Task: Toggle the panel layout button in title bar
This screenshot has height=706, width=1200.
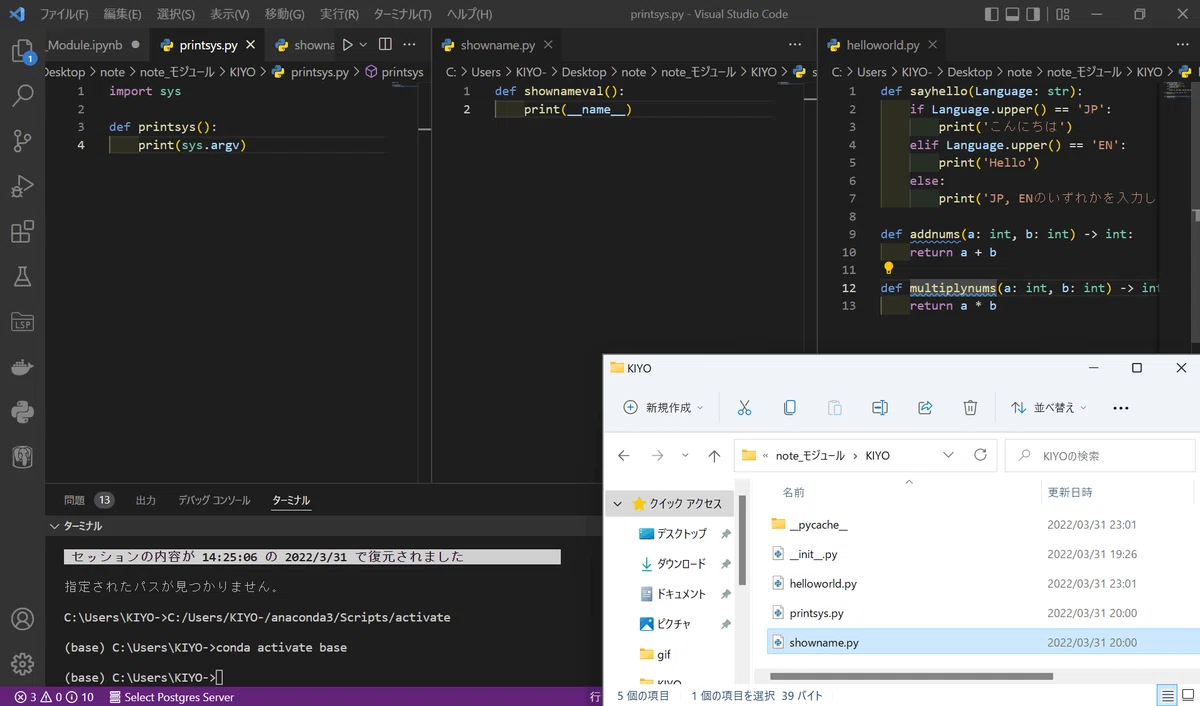Action: [x=1013, y=14]
